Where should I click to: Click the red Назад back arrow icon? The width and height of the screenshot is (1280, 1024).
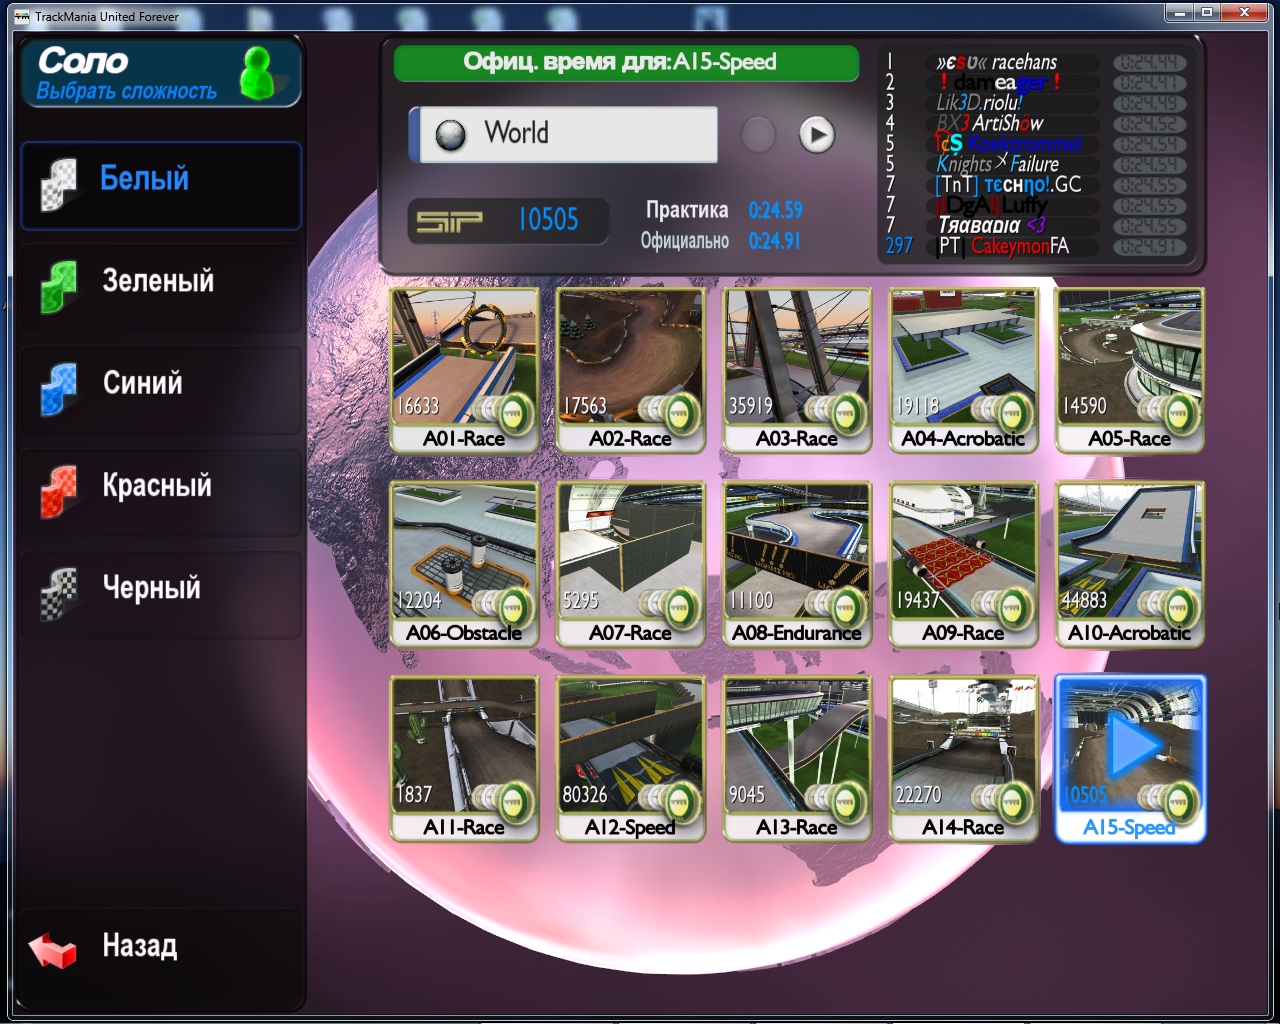pyautogui.click(x=53, y=948)
